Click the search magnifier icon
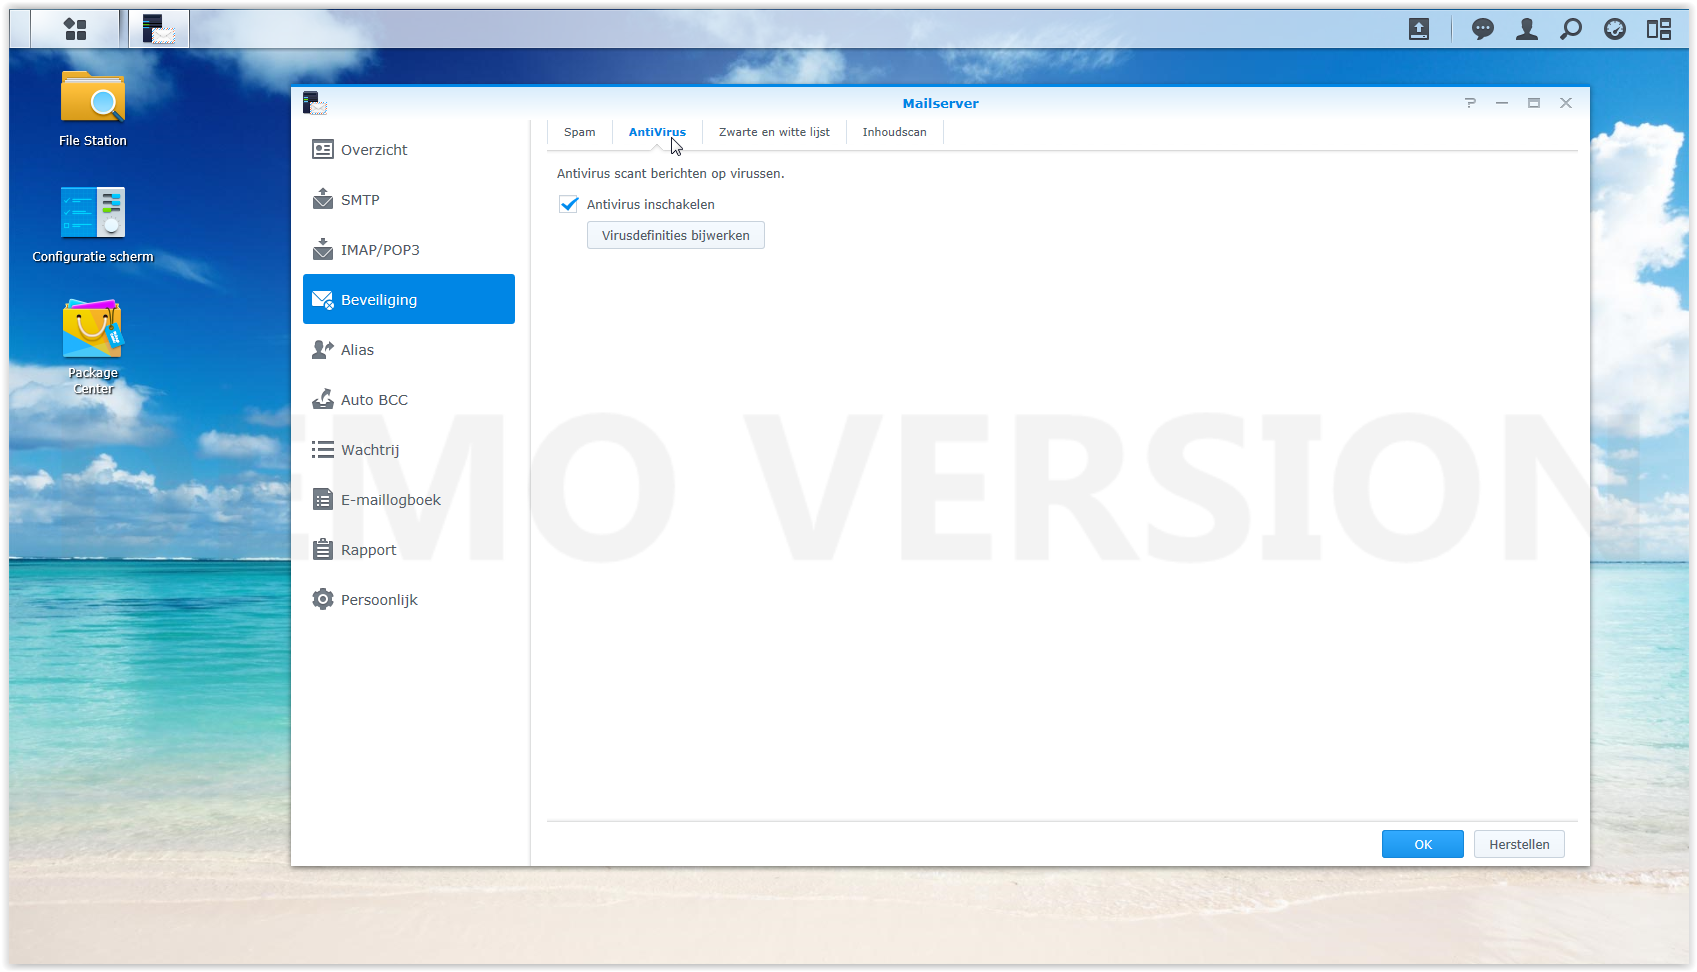This screenshot has width=1697, height=972. [x=1571, y=29]
